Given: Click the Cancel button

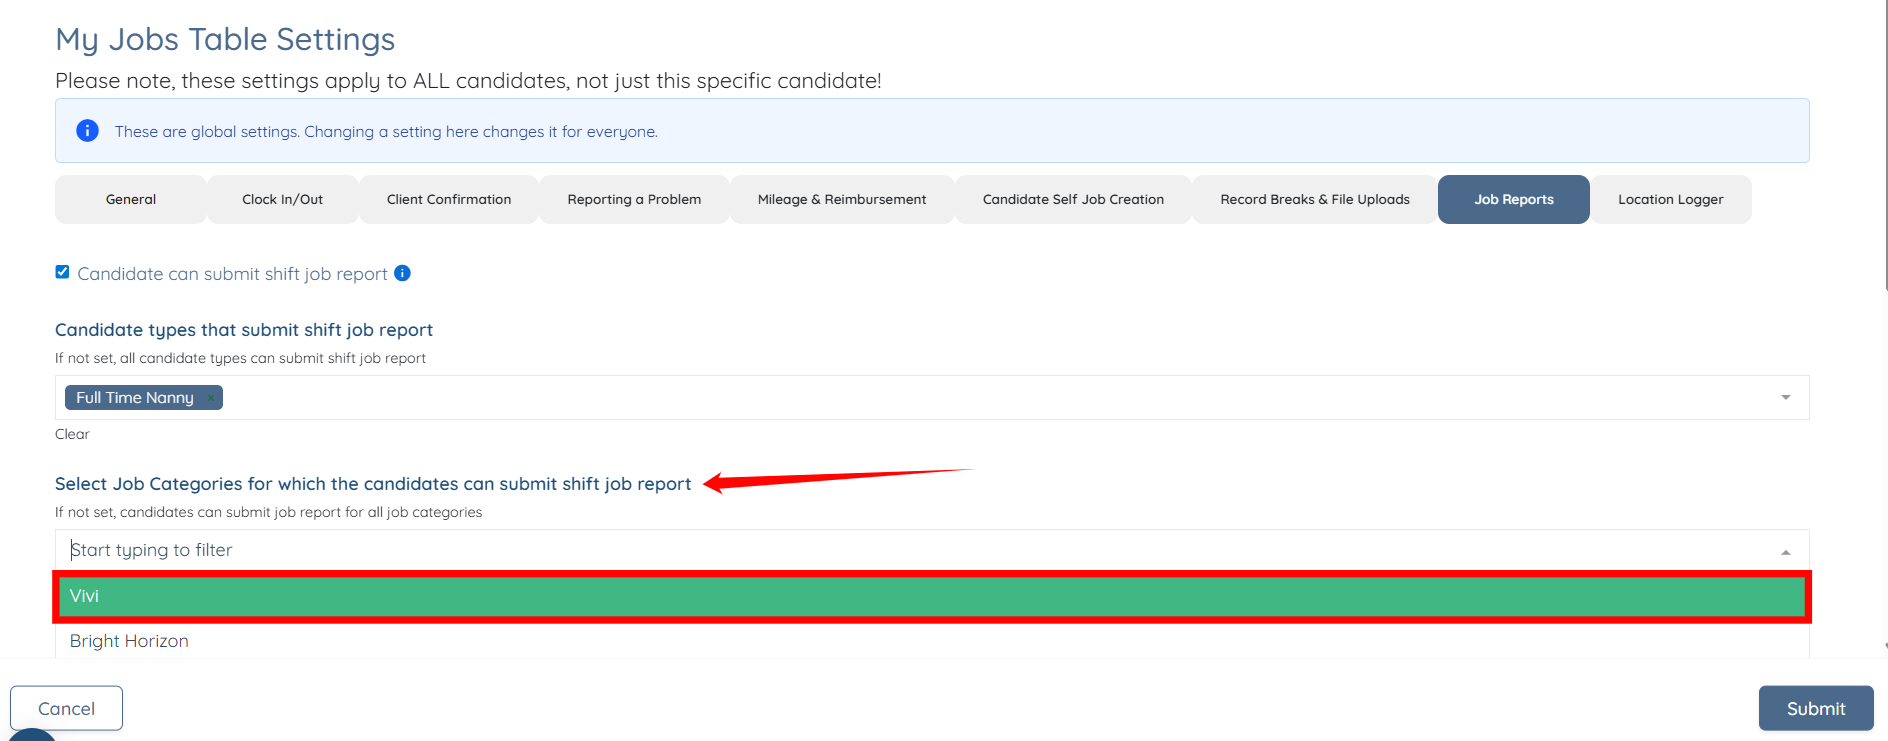Looking at the screenshot, I should click(x=67, y=708).
